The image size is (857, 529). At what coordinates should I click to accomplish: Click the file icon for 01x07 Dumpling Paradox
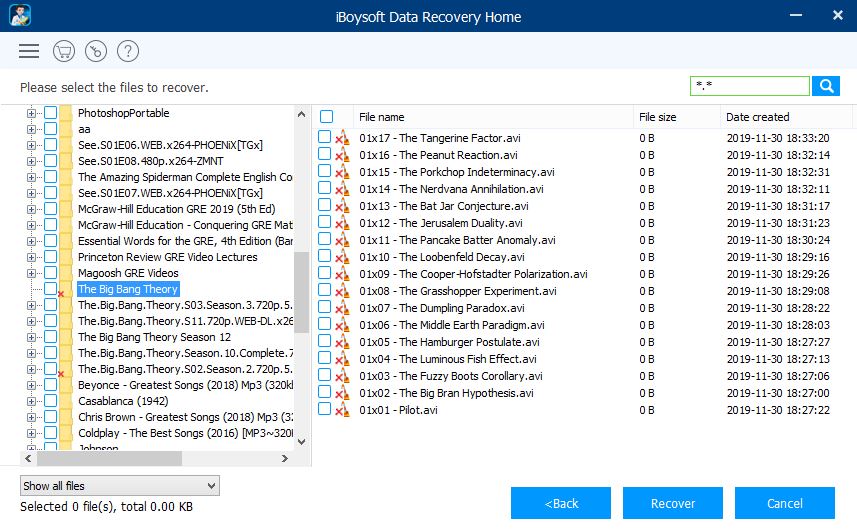pos(343,308)
